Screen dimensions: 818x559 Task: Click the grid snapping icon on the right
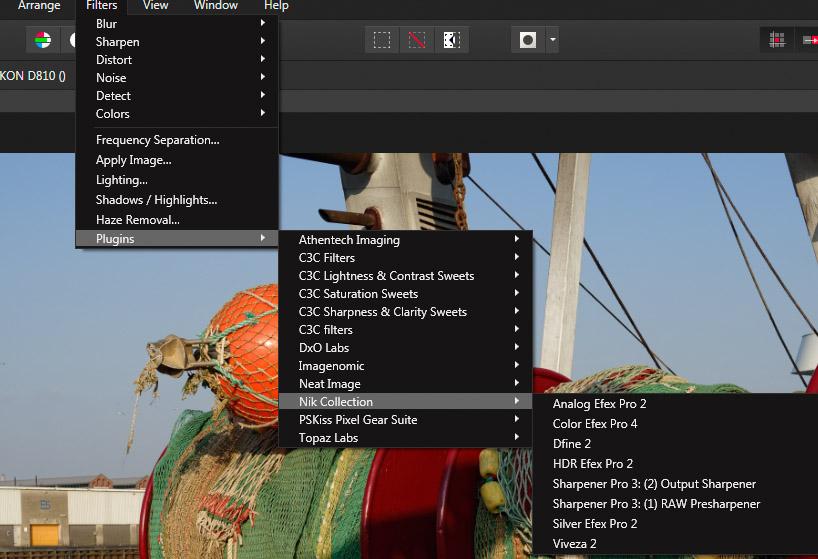[777, 40]
